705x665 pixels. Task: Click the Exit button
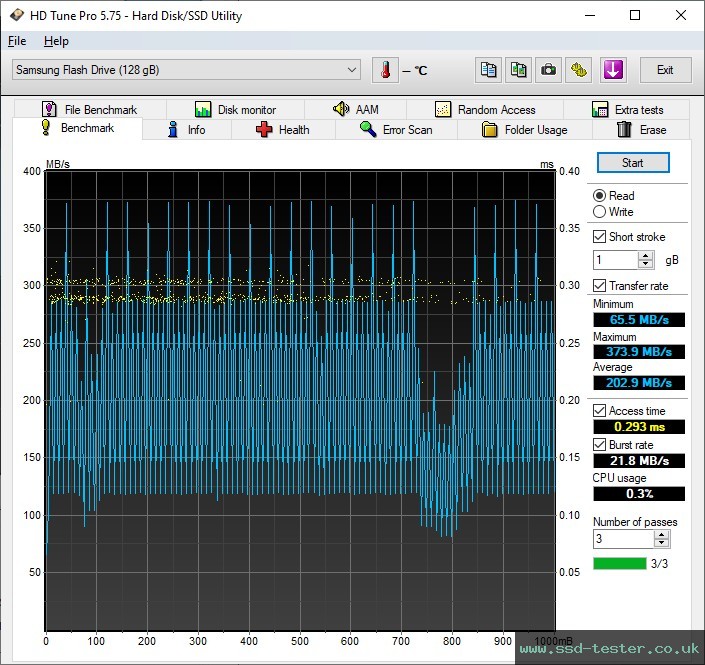click(x=665, y=70)
